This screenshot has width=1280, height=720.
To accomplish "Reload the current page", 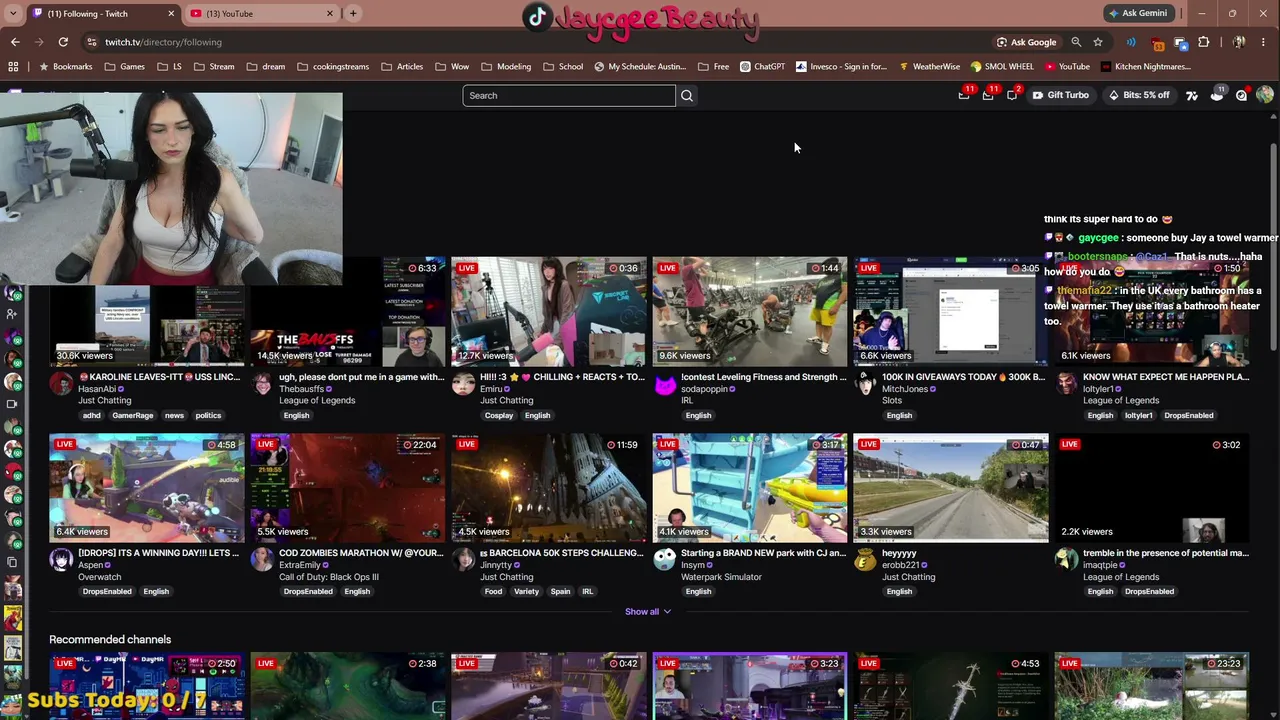I will point(63,42).
